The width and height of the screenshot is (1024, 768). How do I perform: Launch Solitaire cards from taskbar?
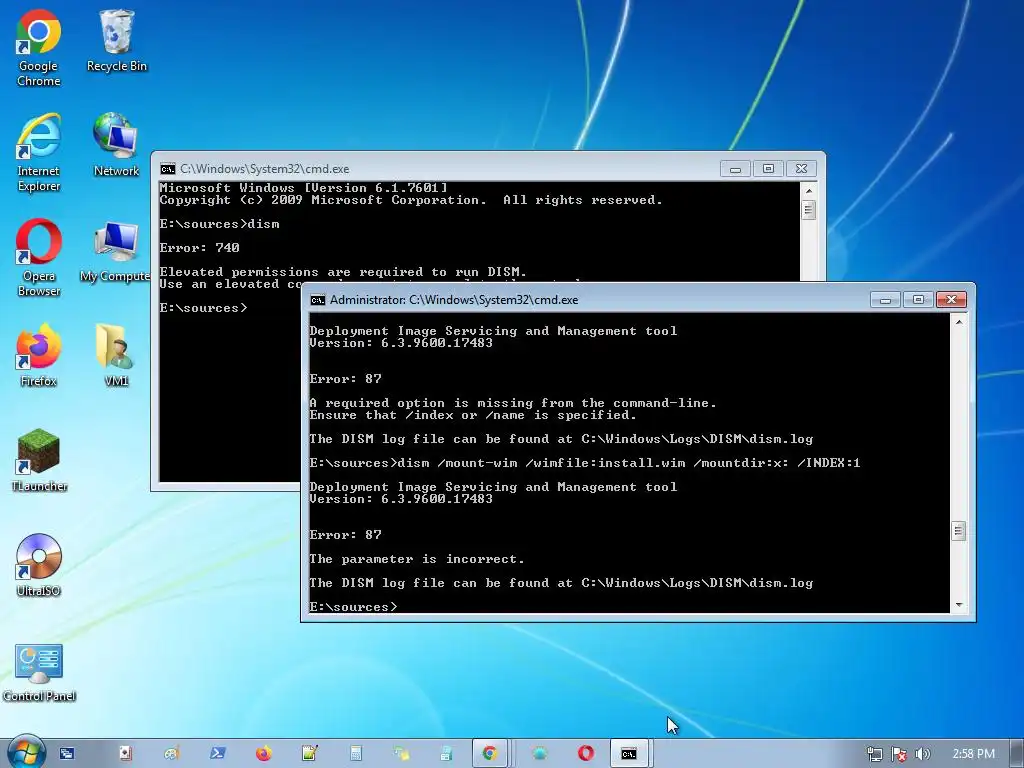click(125, 754)
